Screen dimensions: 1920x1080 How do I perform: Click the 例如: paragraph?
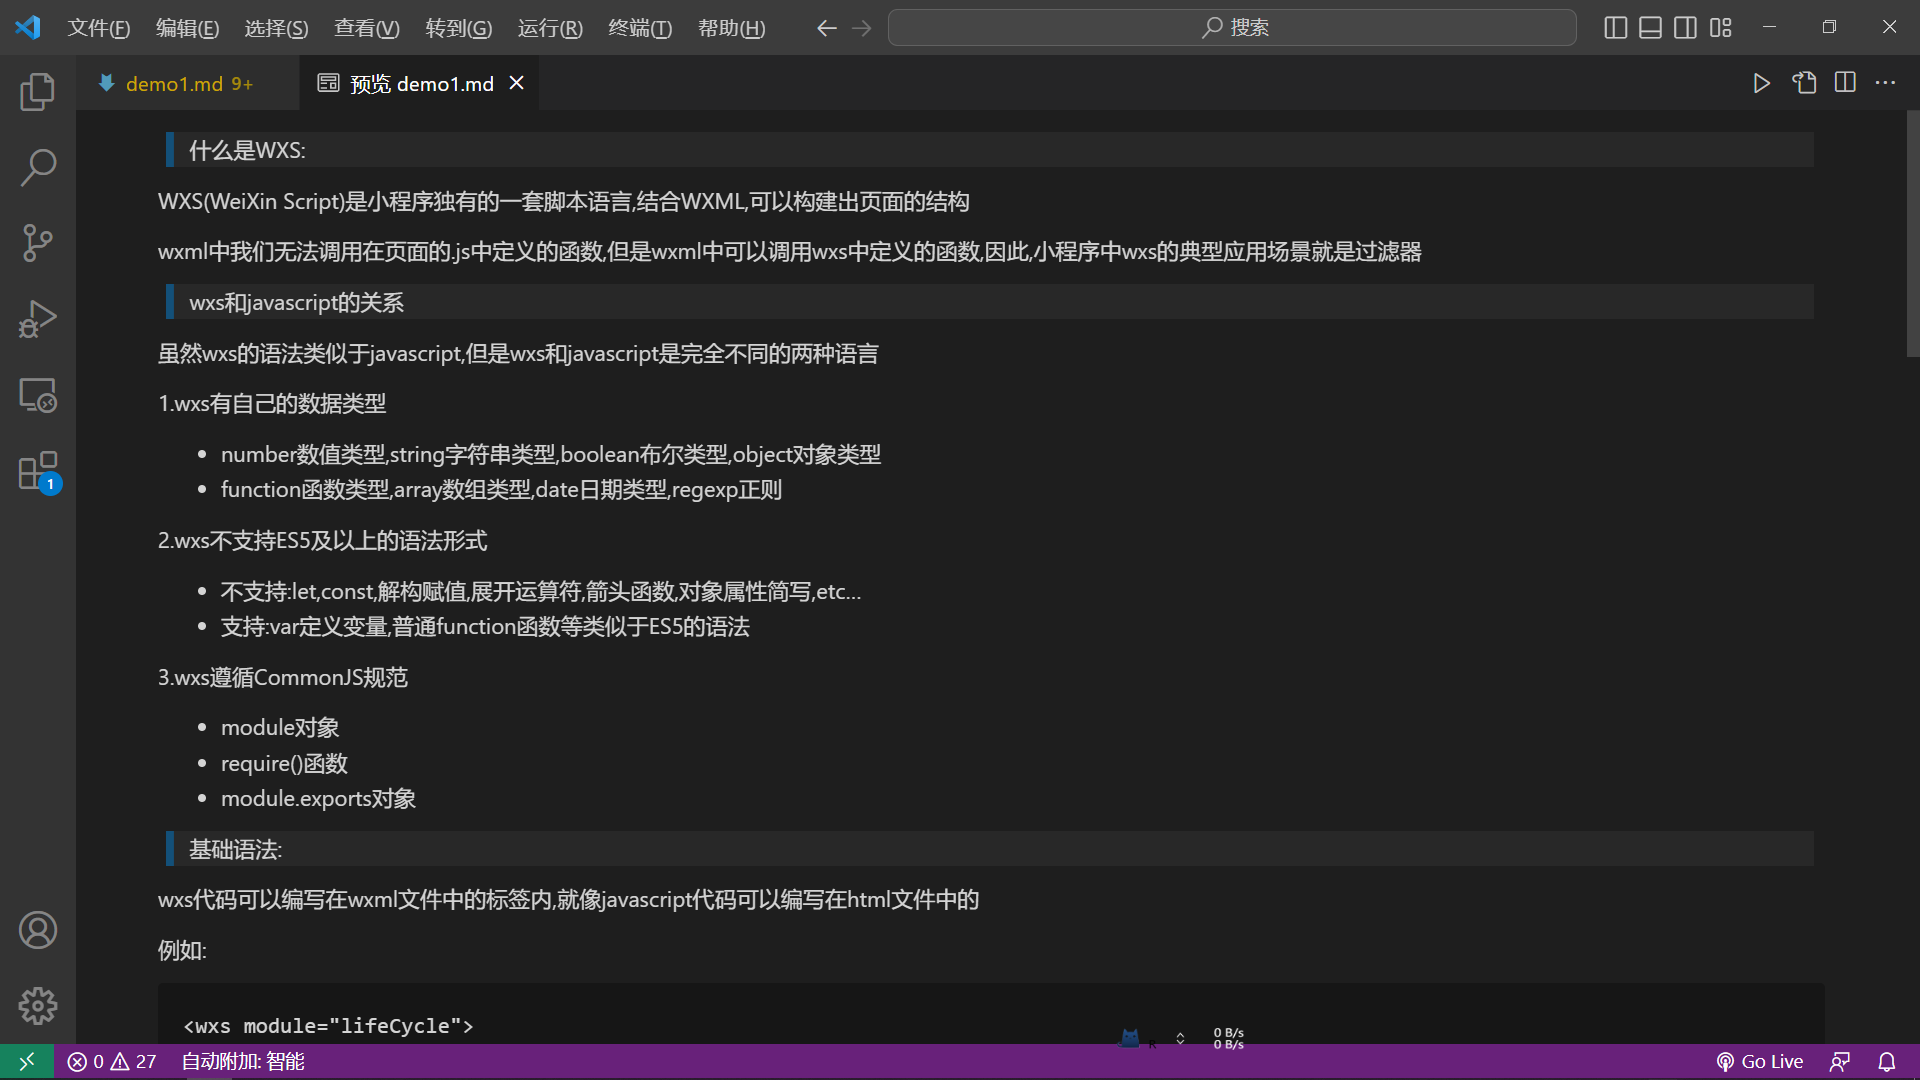tap(182, 950)
